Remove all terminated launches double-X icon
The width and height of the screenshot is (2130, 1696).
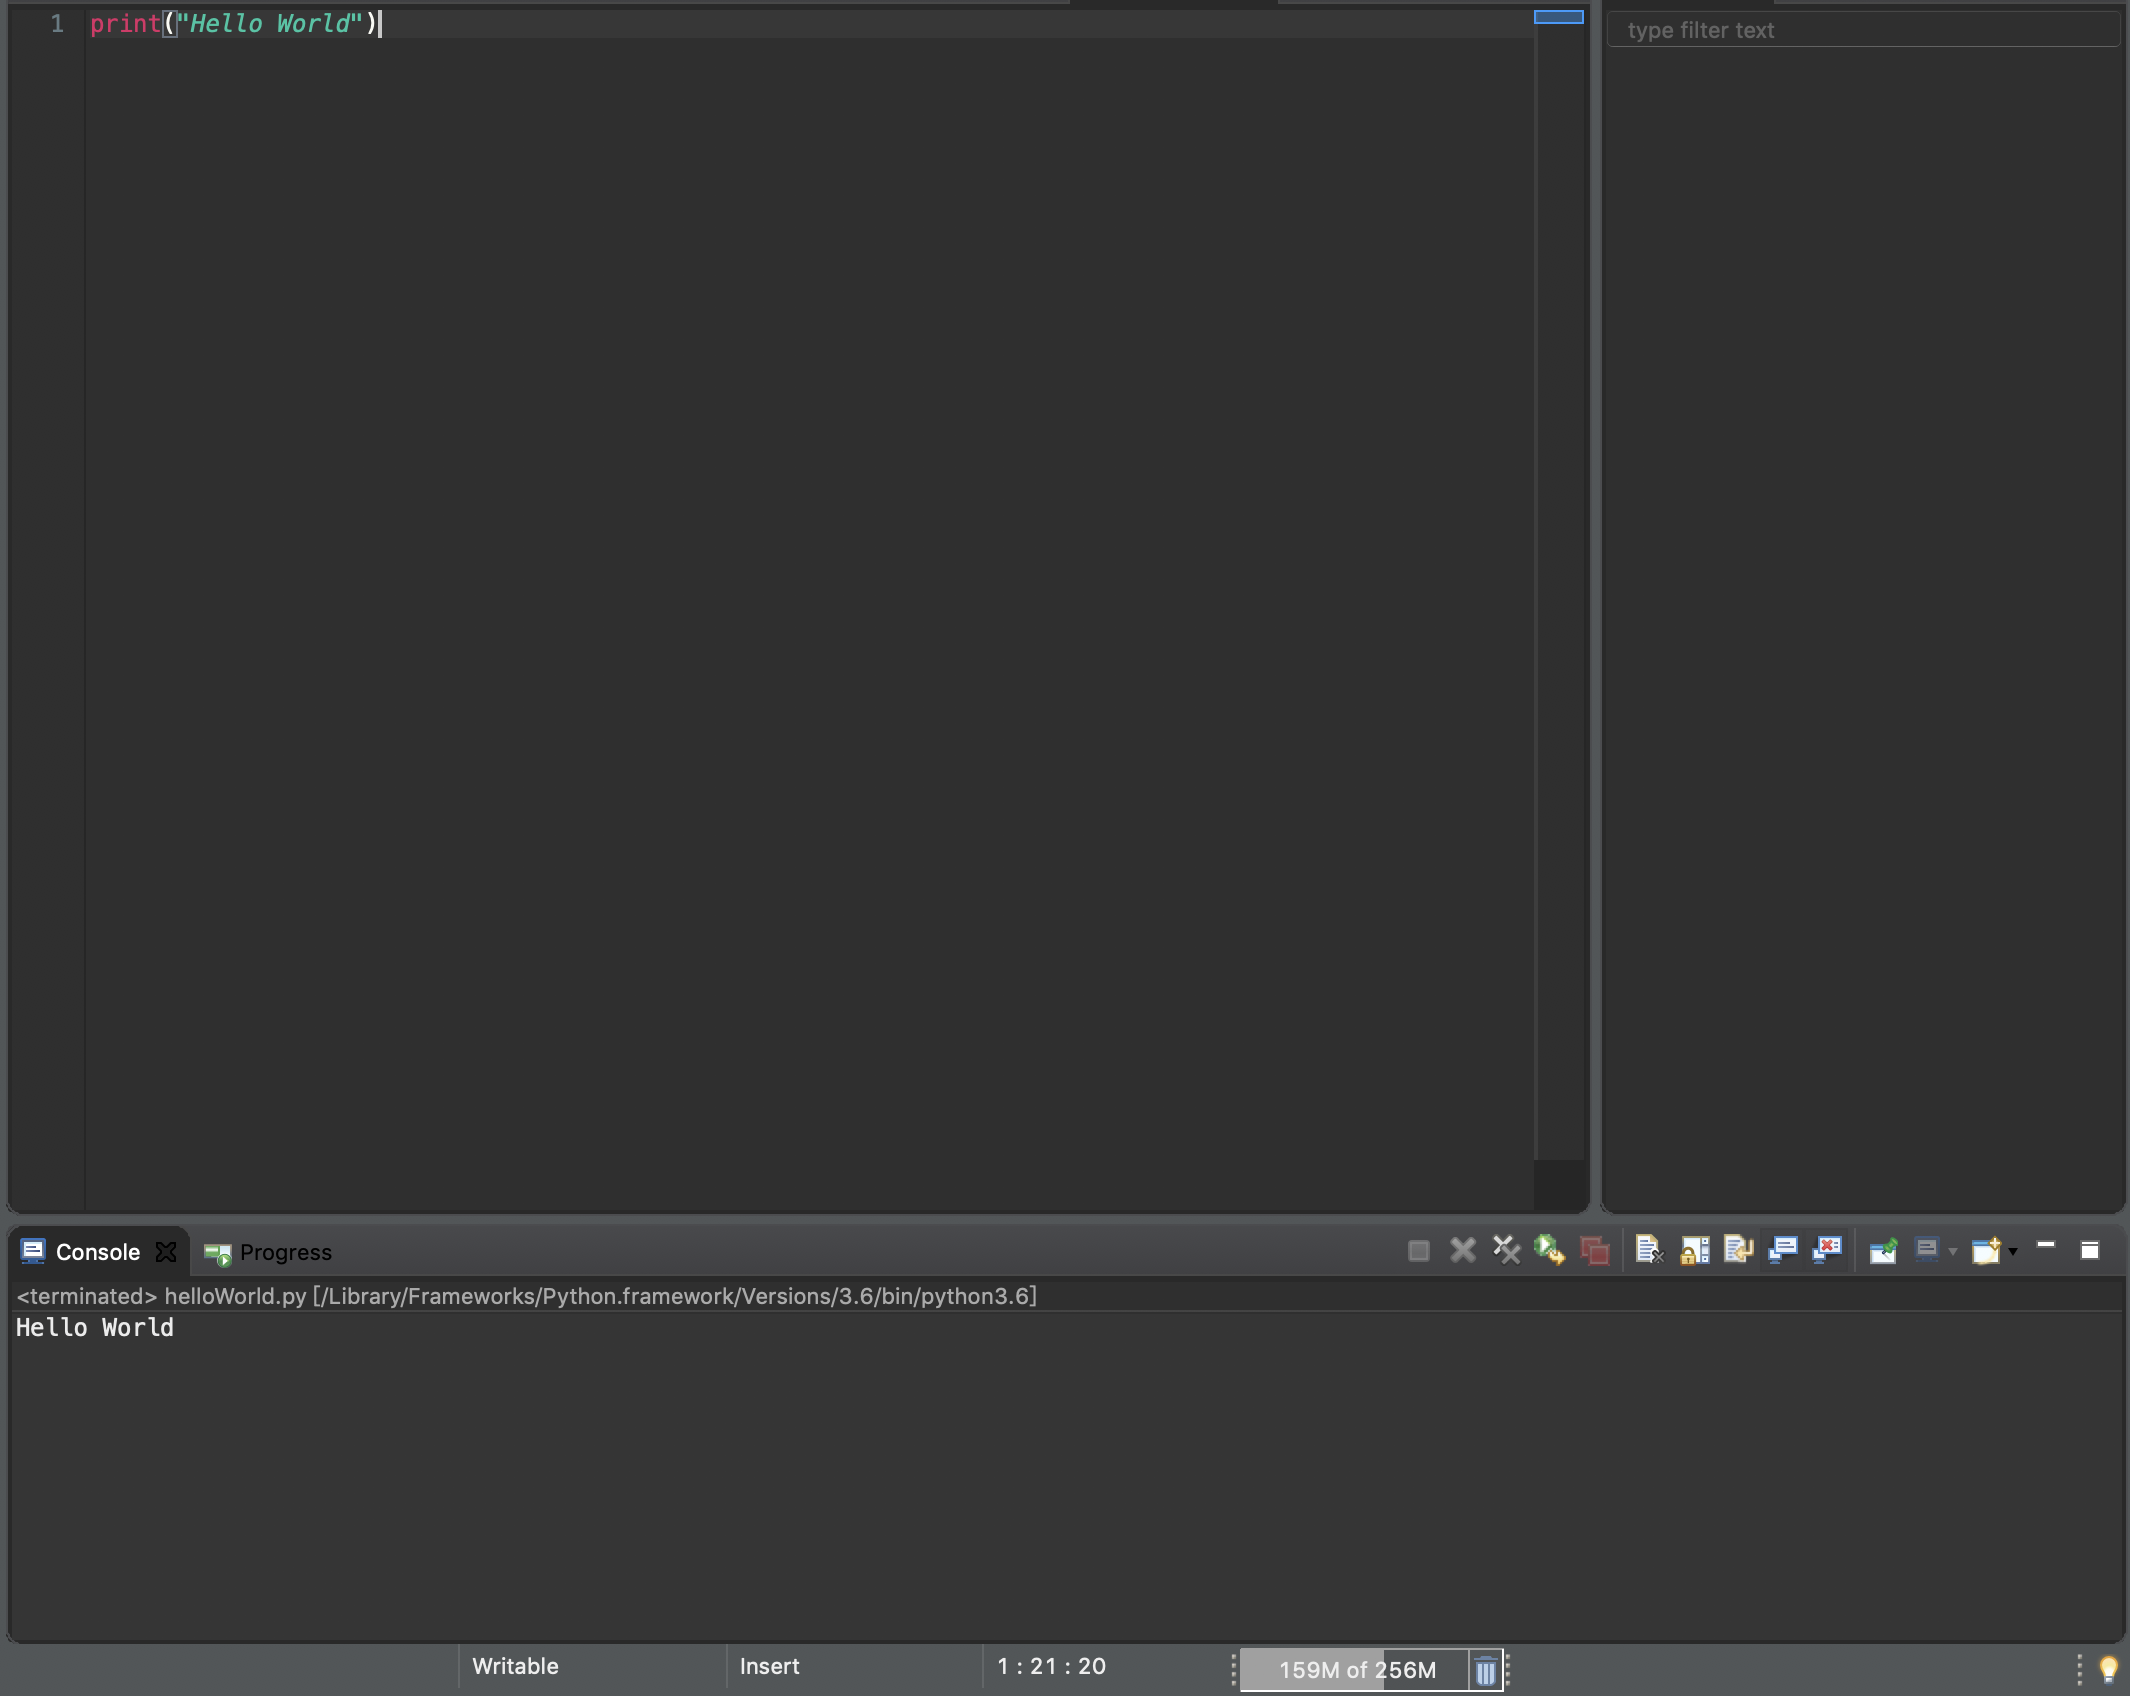tap(1506, 1251)
